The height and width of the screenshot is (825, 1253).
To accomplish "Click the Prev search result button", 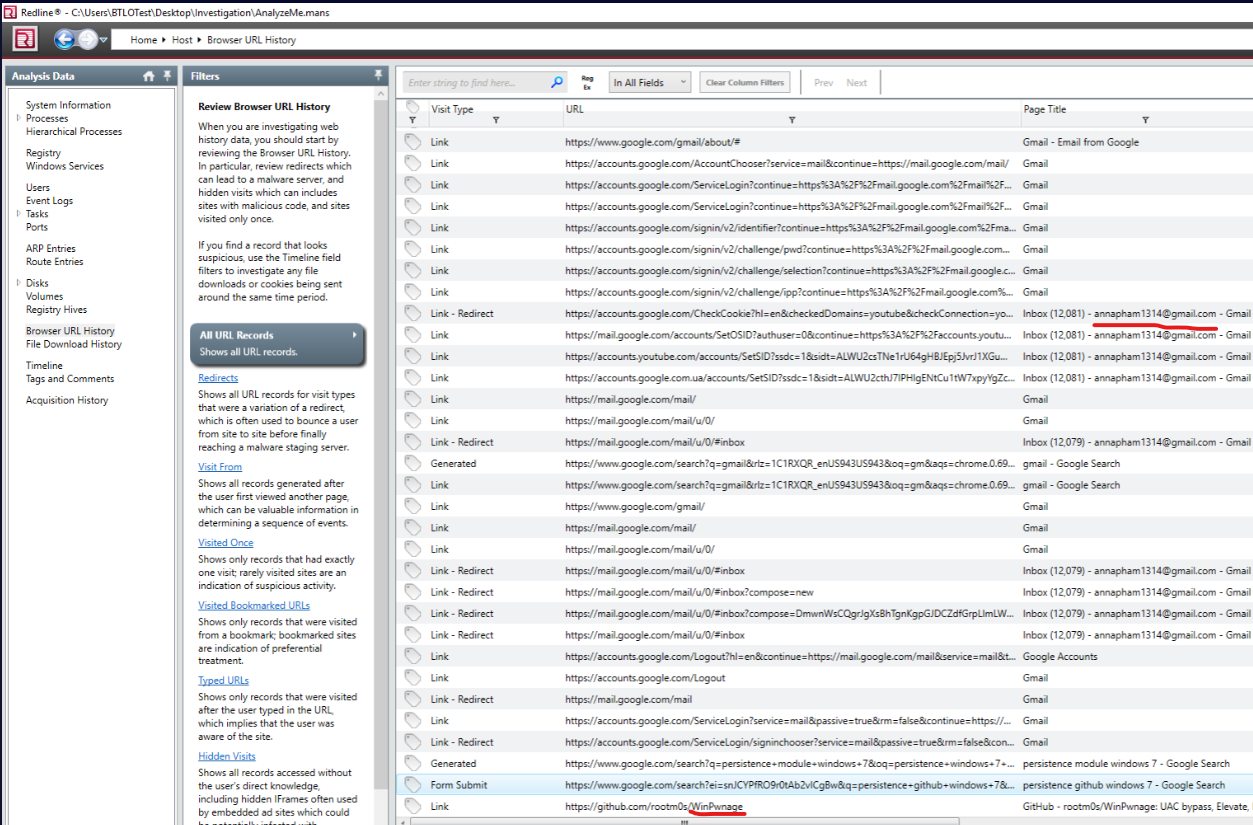I will (823, 83).
